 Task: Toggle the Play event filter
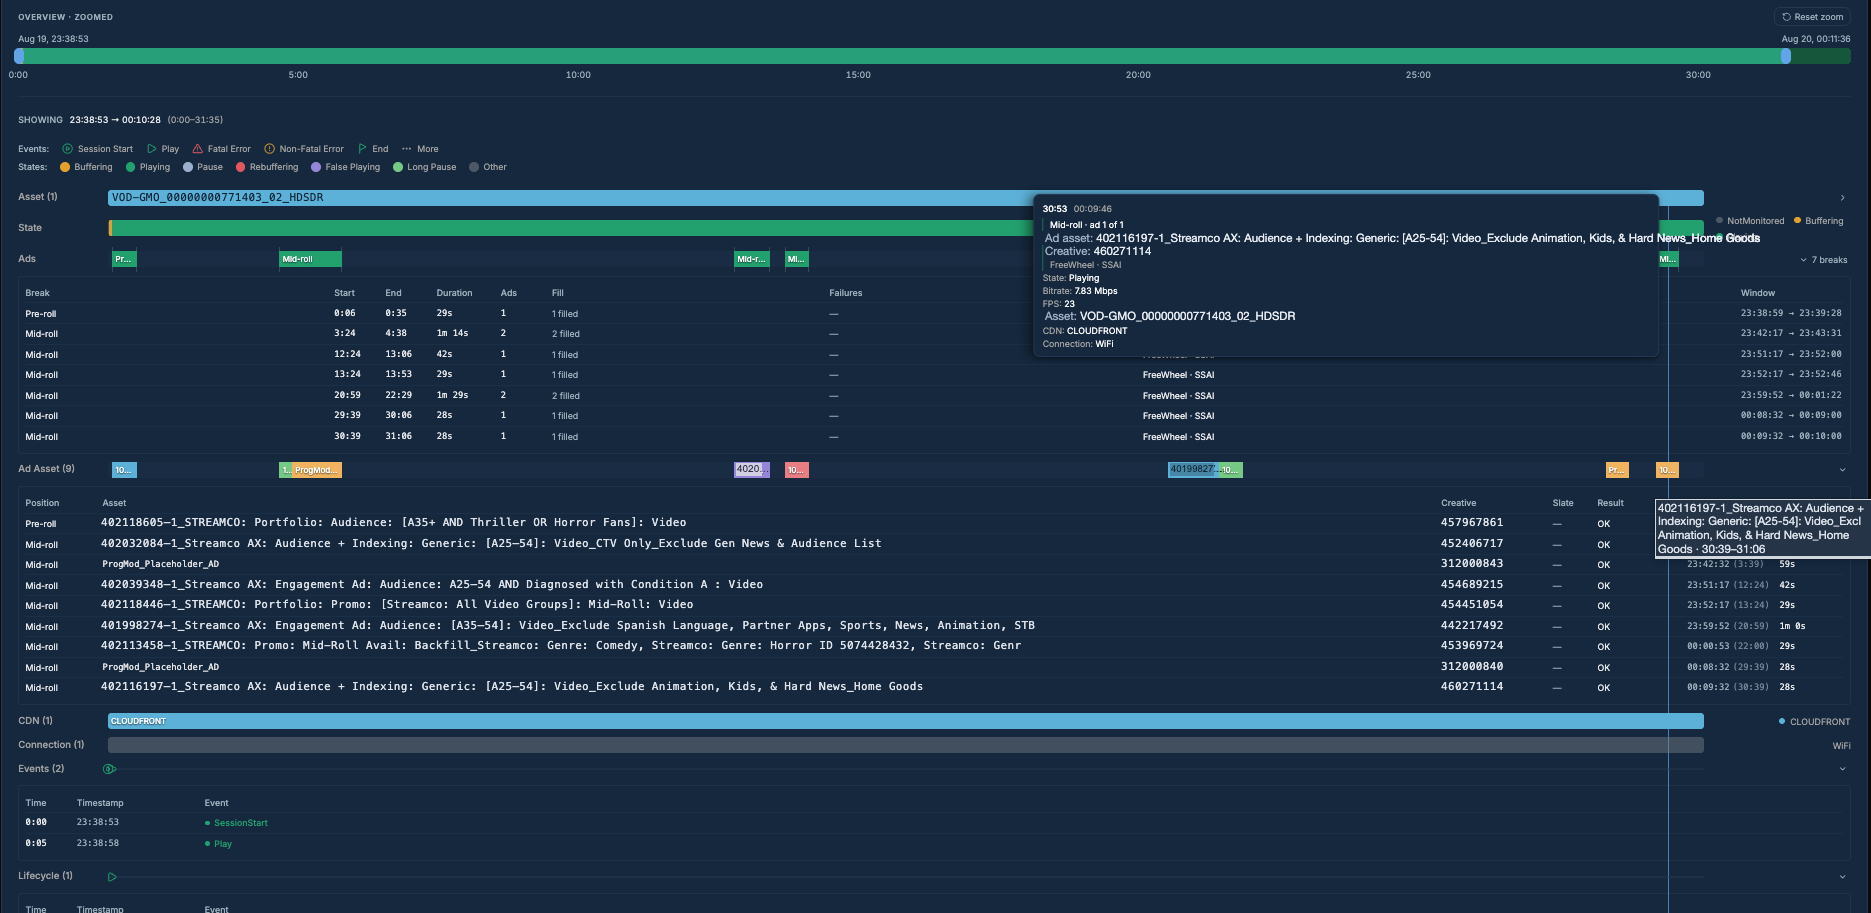coord(163,149)
